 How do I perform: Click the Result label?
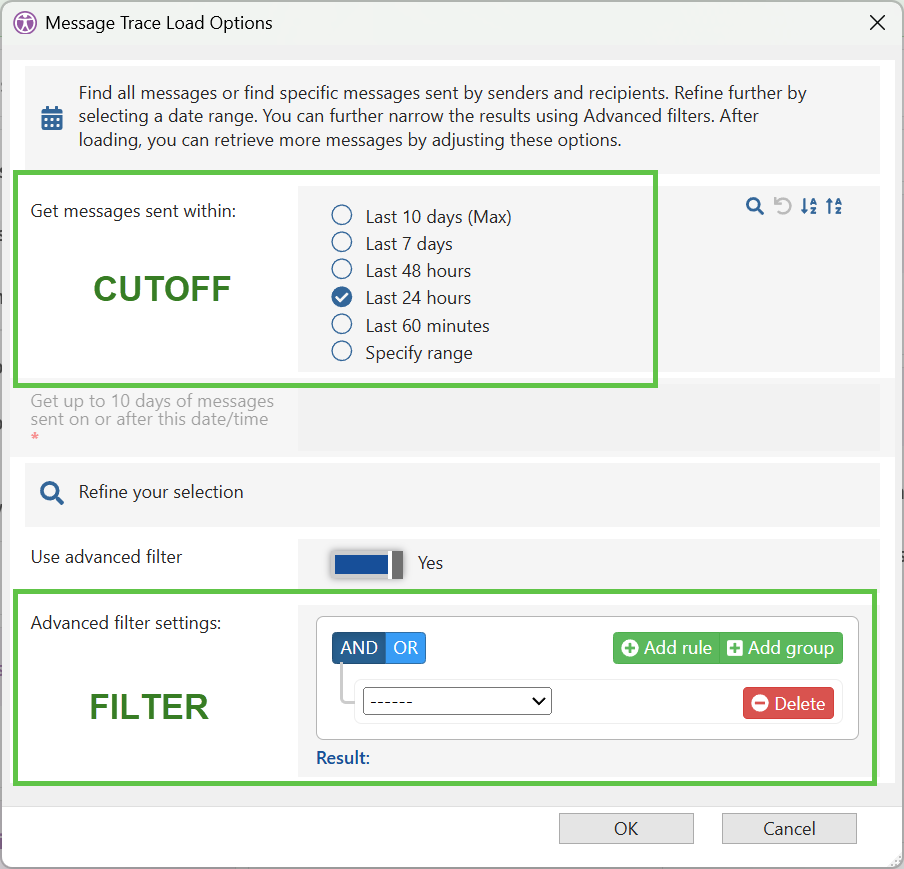[x=343, y=758]
